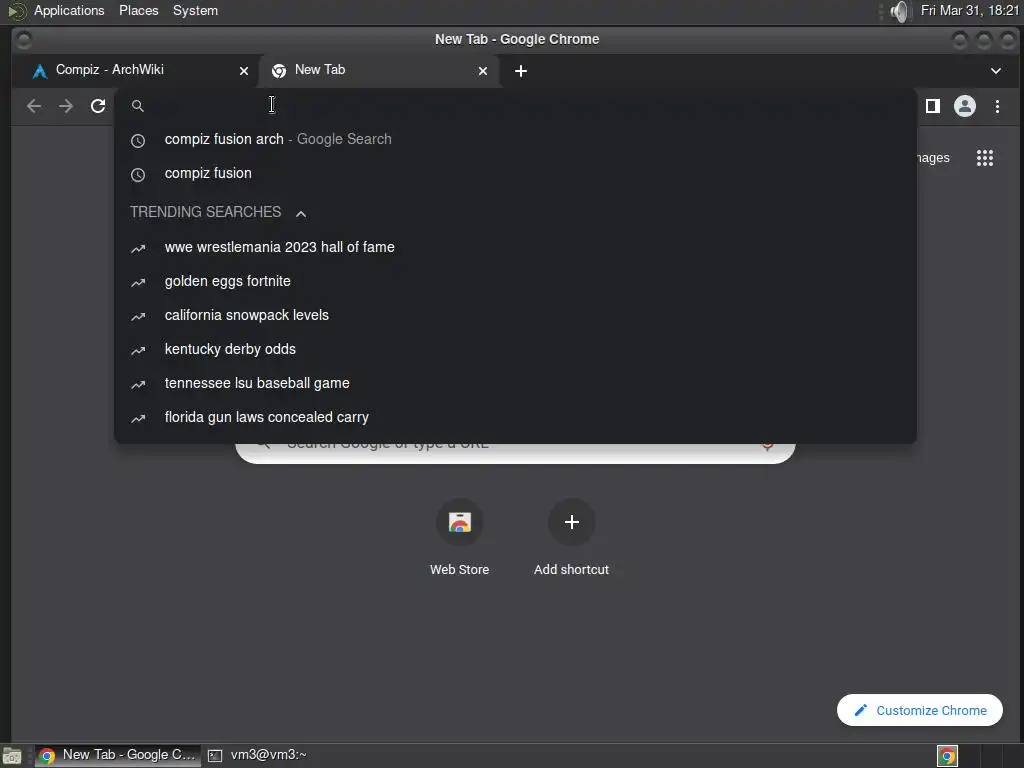The width and height of the screenshot is (1024, 768).
Task: Select the New Tab tab
Action: click(x=380, y=71)
